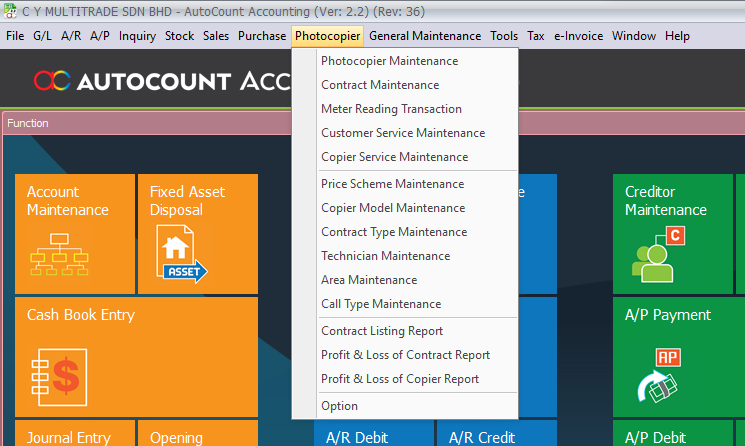Open the G/L menu
This screenshot has width=745, height=446.
42,36
